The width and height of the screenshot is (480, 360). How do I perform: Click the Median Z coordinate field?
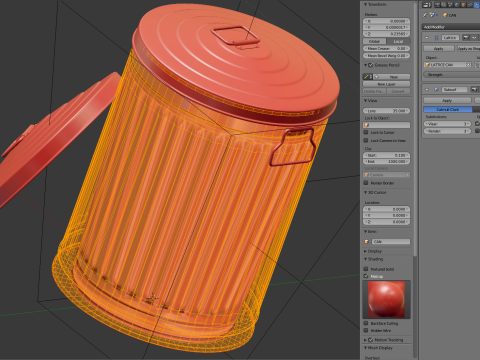point(387,34)
